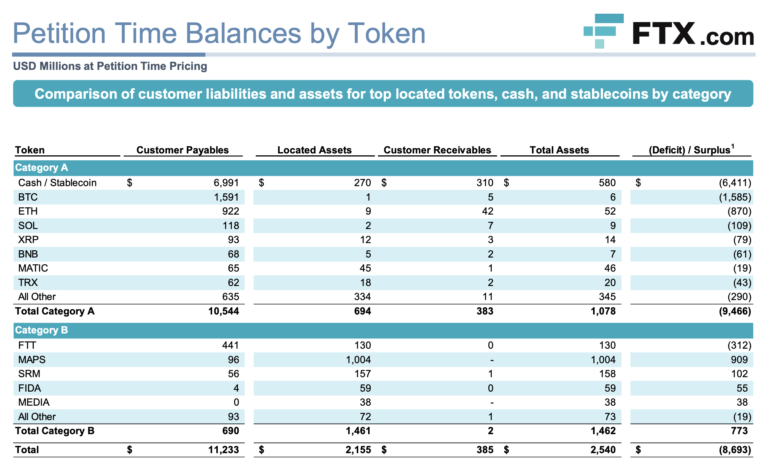Select the 'Category B' section header
The height and width of the screenshot is (471, 768).
point(383,330)
